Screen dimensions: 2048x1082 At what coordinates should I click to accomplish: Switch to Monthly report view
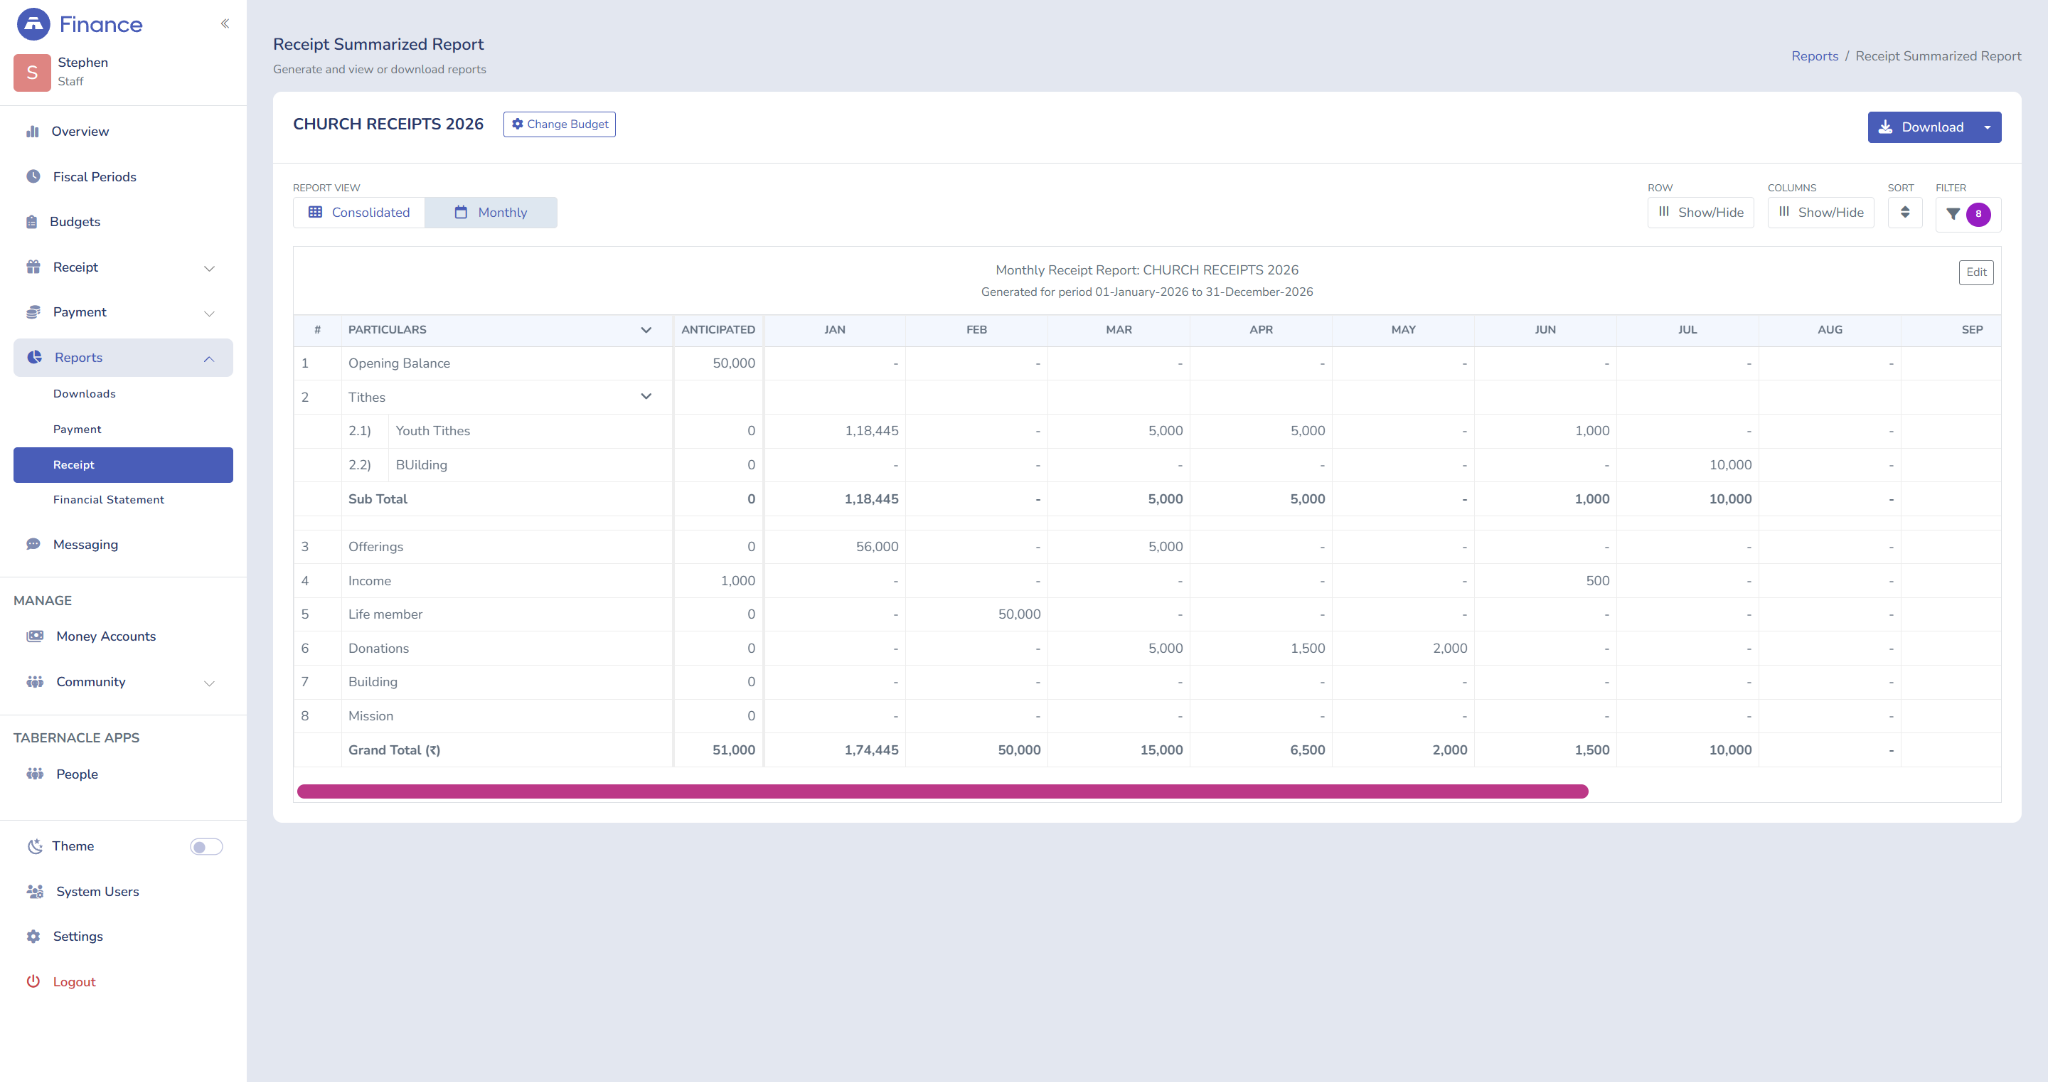(491, 212)
